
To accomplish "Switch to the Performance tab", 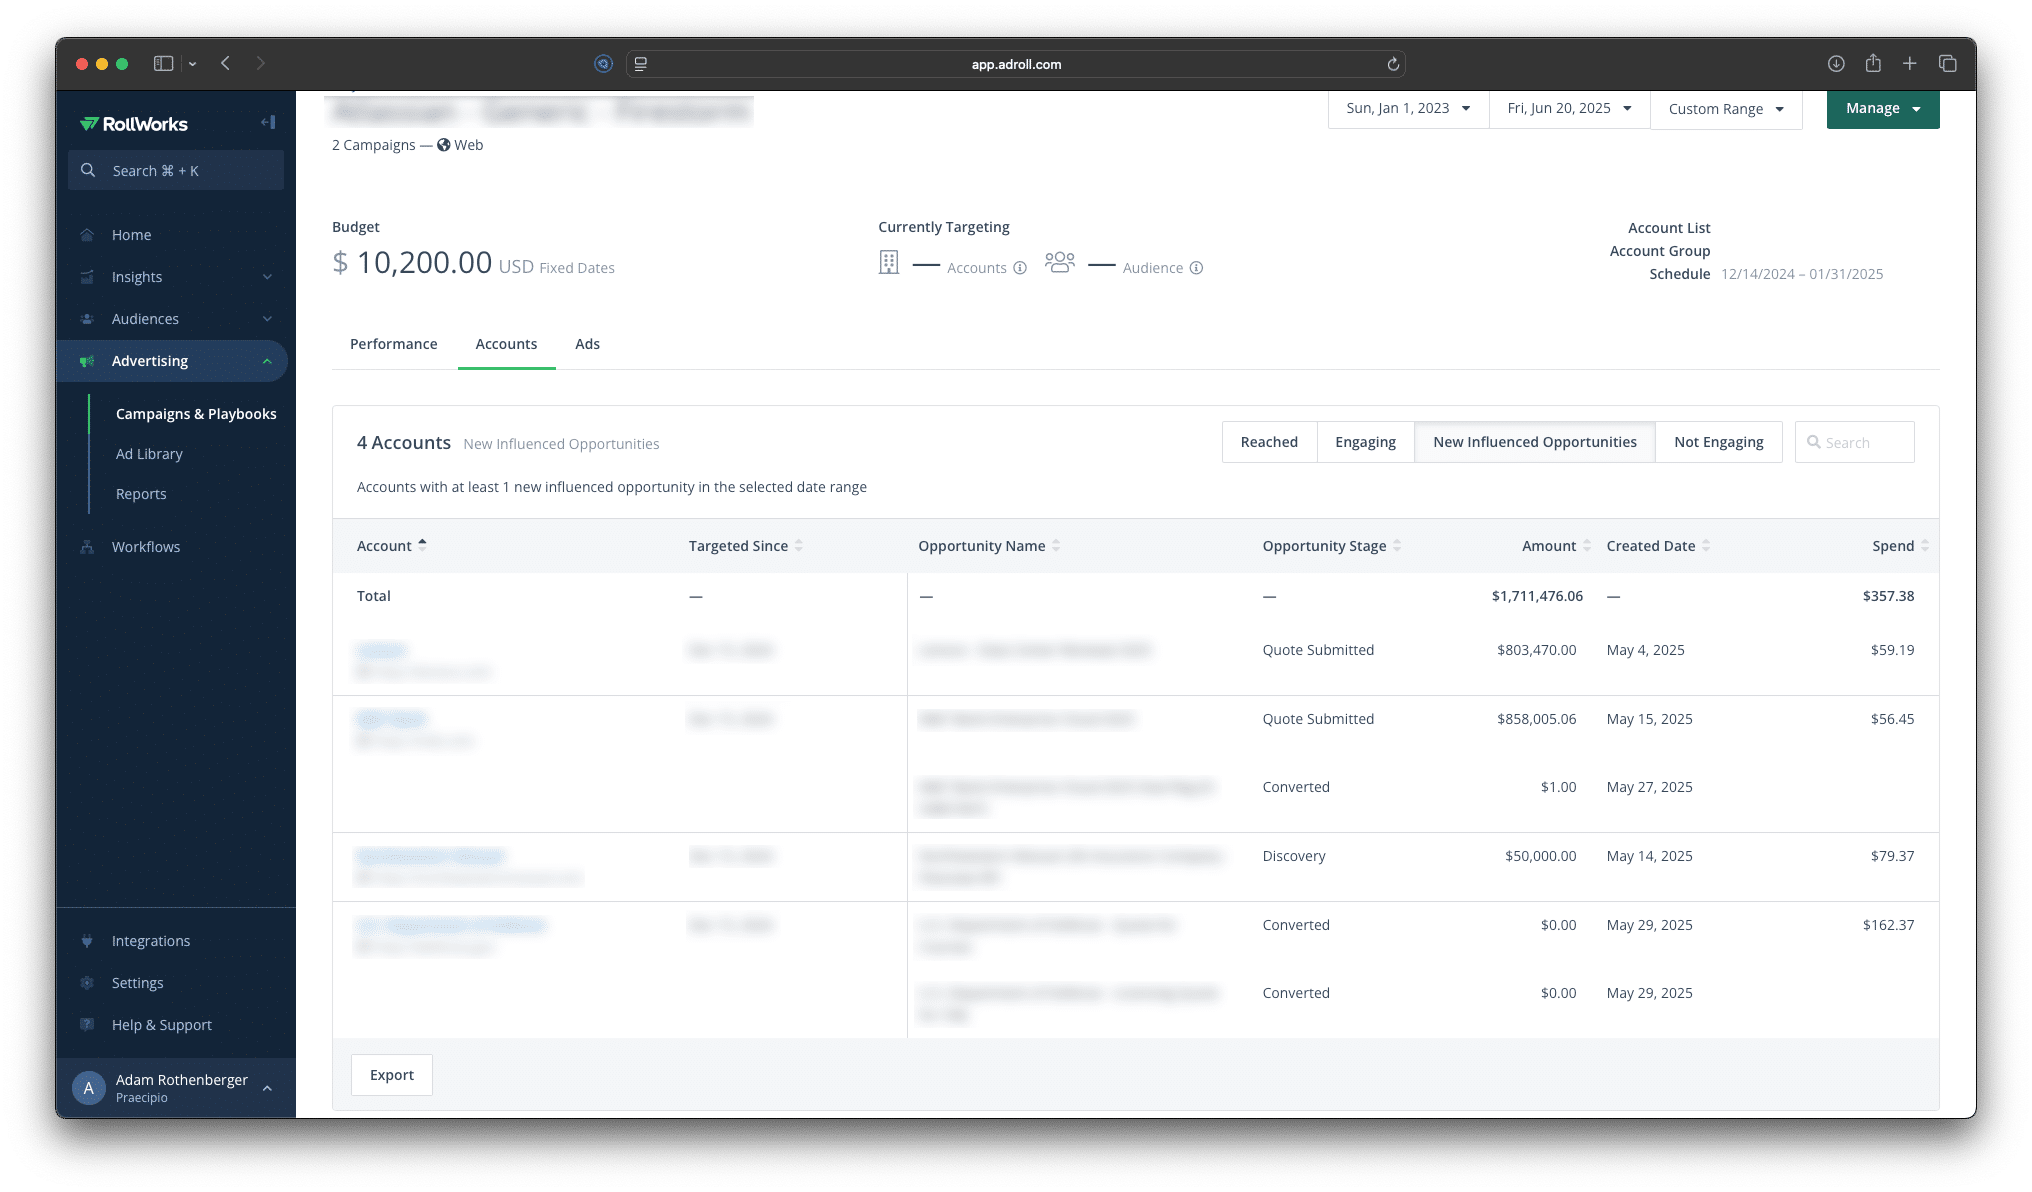I will point(393,344).
